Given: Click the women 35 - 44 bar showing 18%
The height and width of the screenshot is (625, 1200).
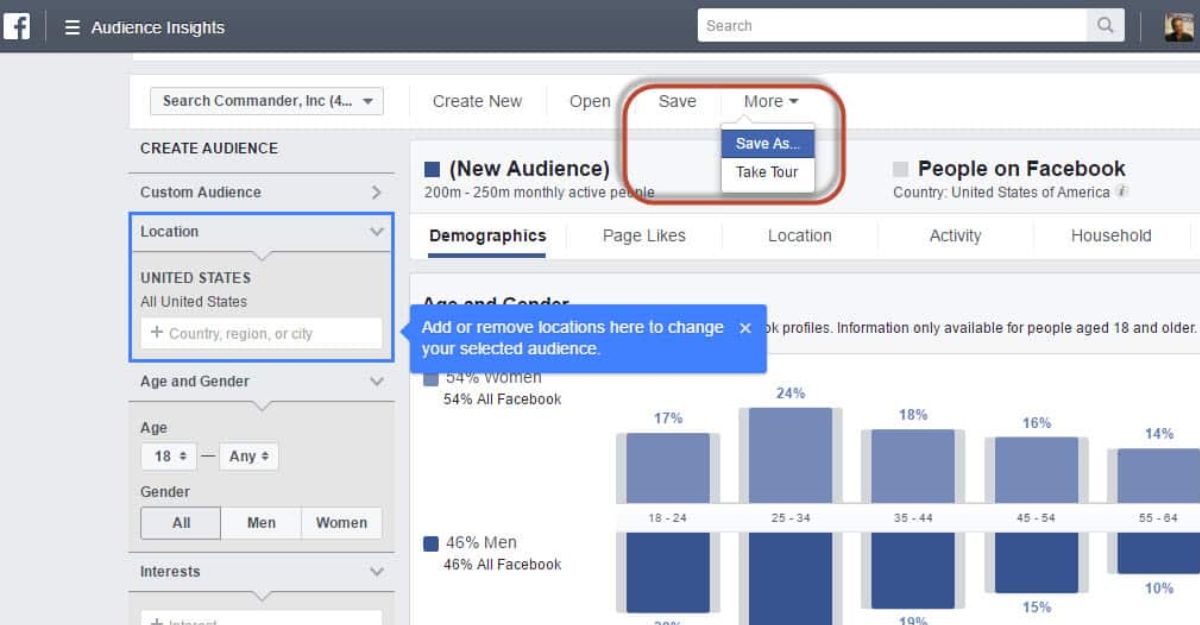Looking at the screenshot, I should click(x=913, y=466).
